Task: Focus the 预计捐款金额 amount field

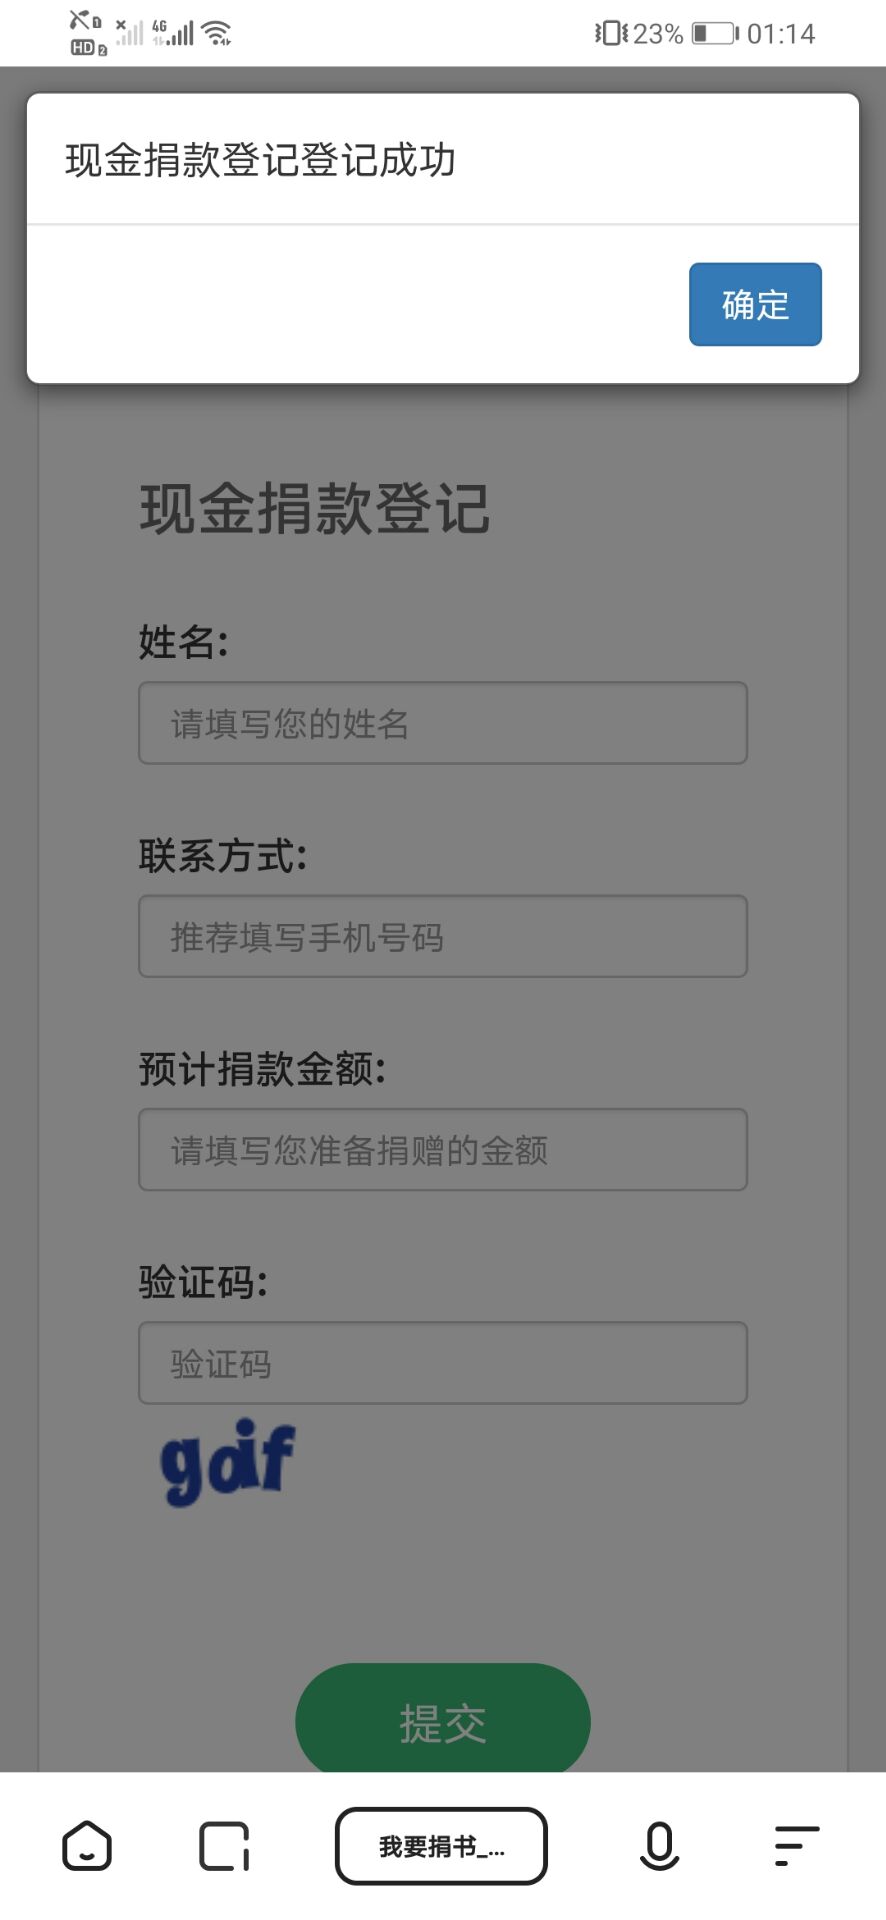Action: (x=442, y=1150)
